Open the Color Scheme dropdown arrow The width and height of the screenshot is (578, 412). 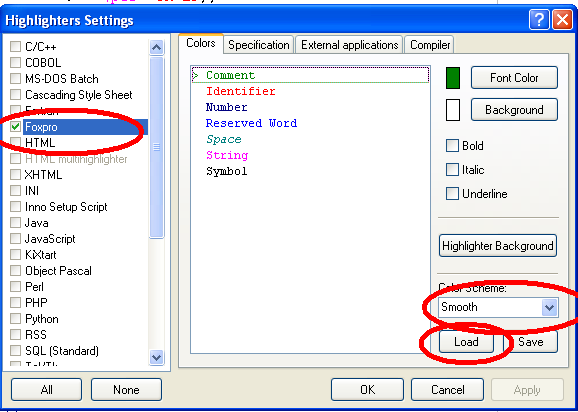point(549,307)
